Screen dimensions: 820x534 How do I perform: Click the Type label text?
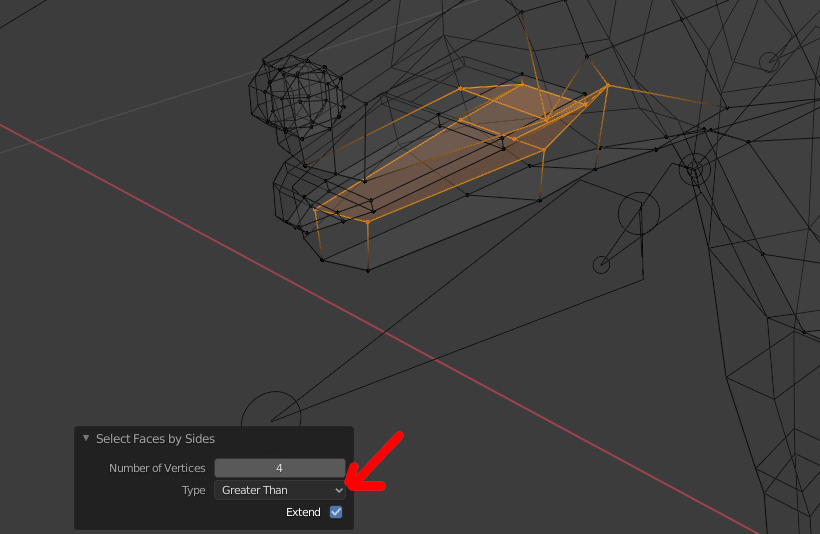pyautogui.click(x=193, y=490)
